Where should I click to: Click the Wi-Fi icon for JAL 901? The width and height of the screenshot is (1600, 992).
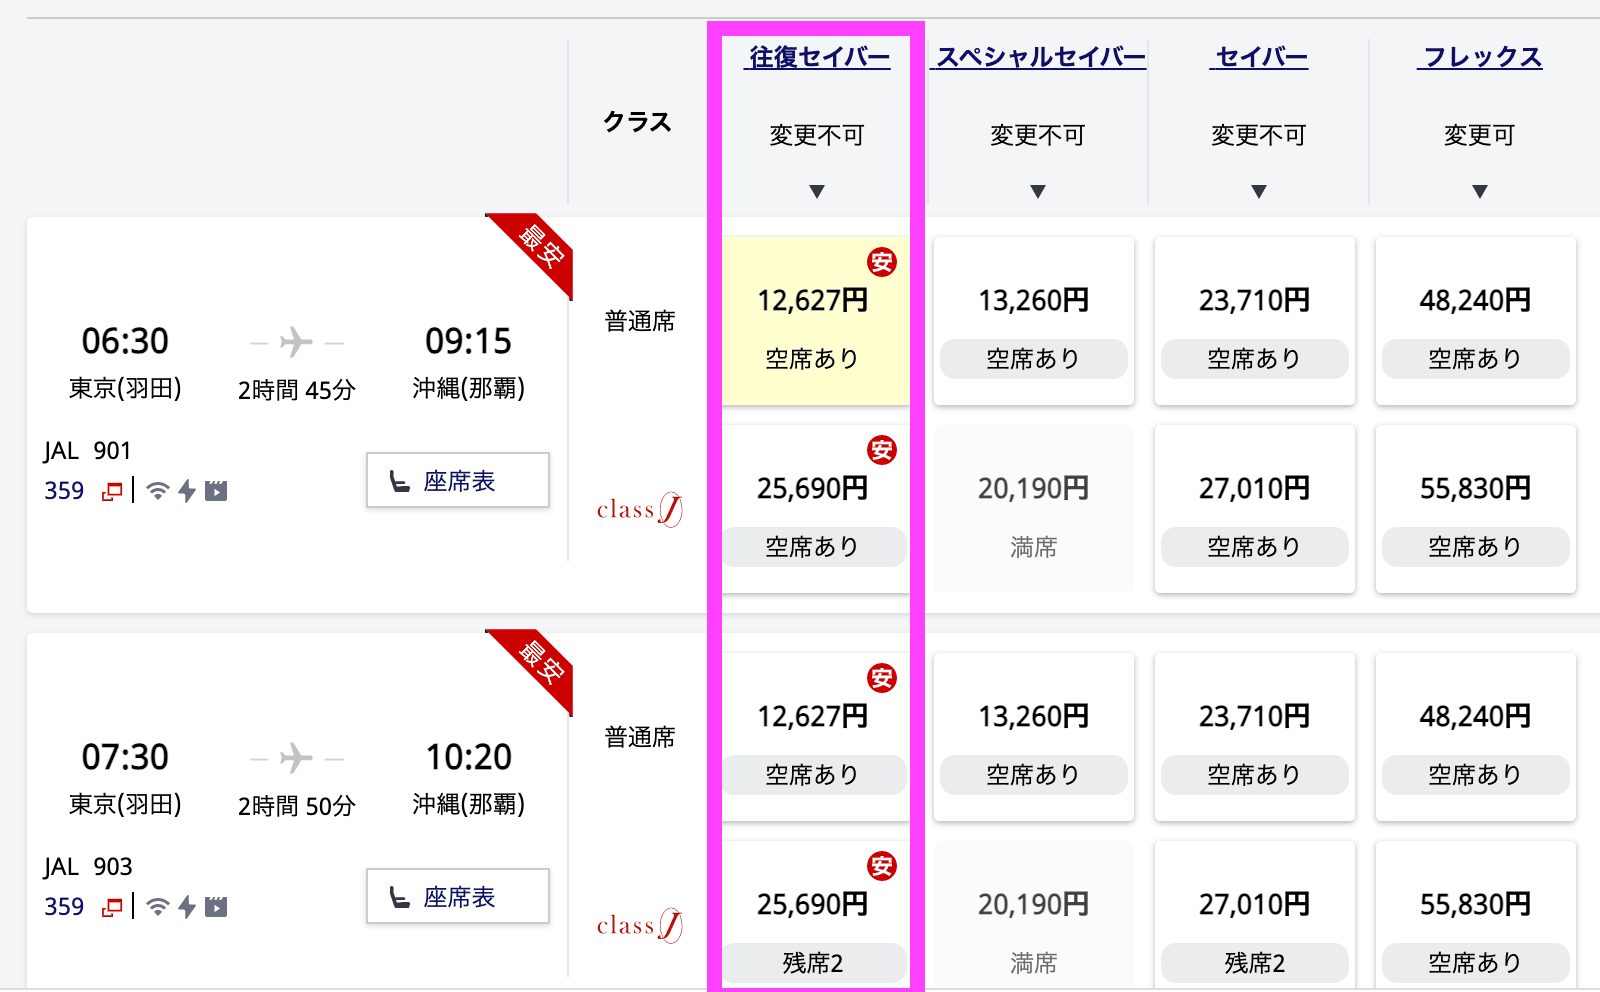157,491
